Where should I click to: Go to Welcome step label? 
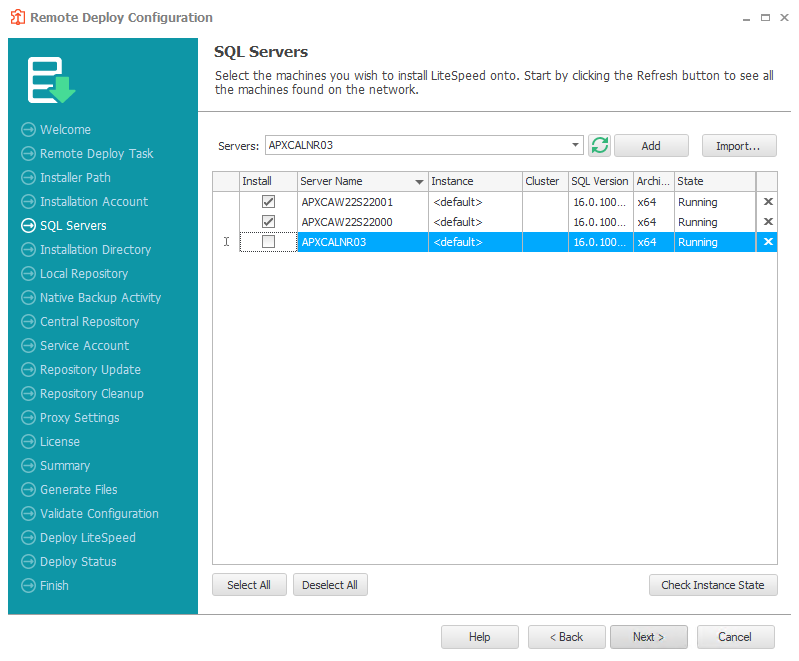pyautogui.click(x=65, y=129)
